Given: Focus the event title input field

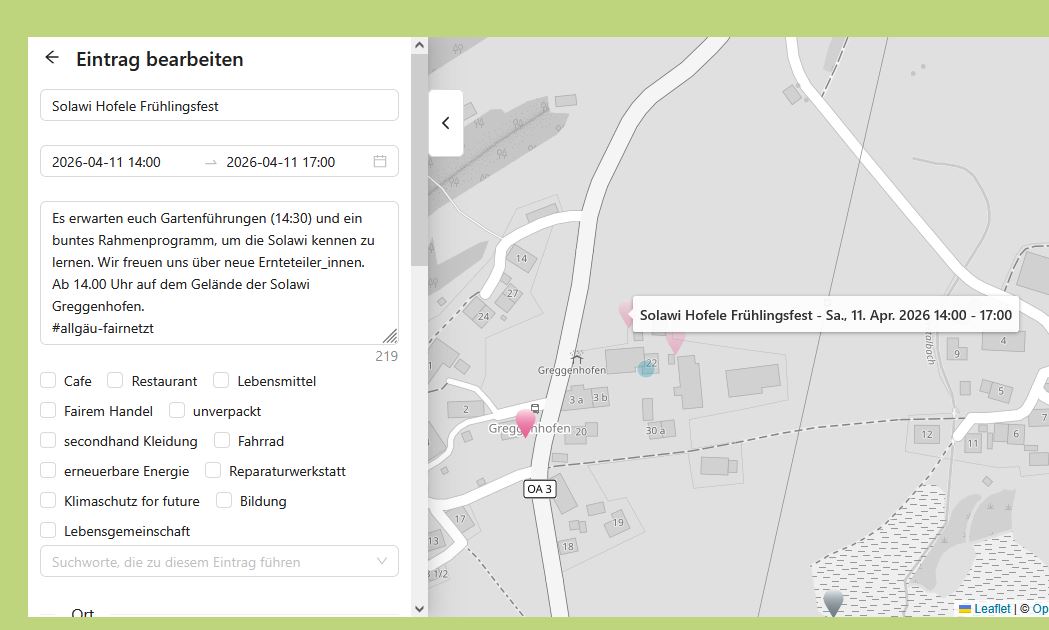Looking at the screenshot, I should [x=219, y=105].
